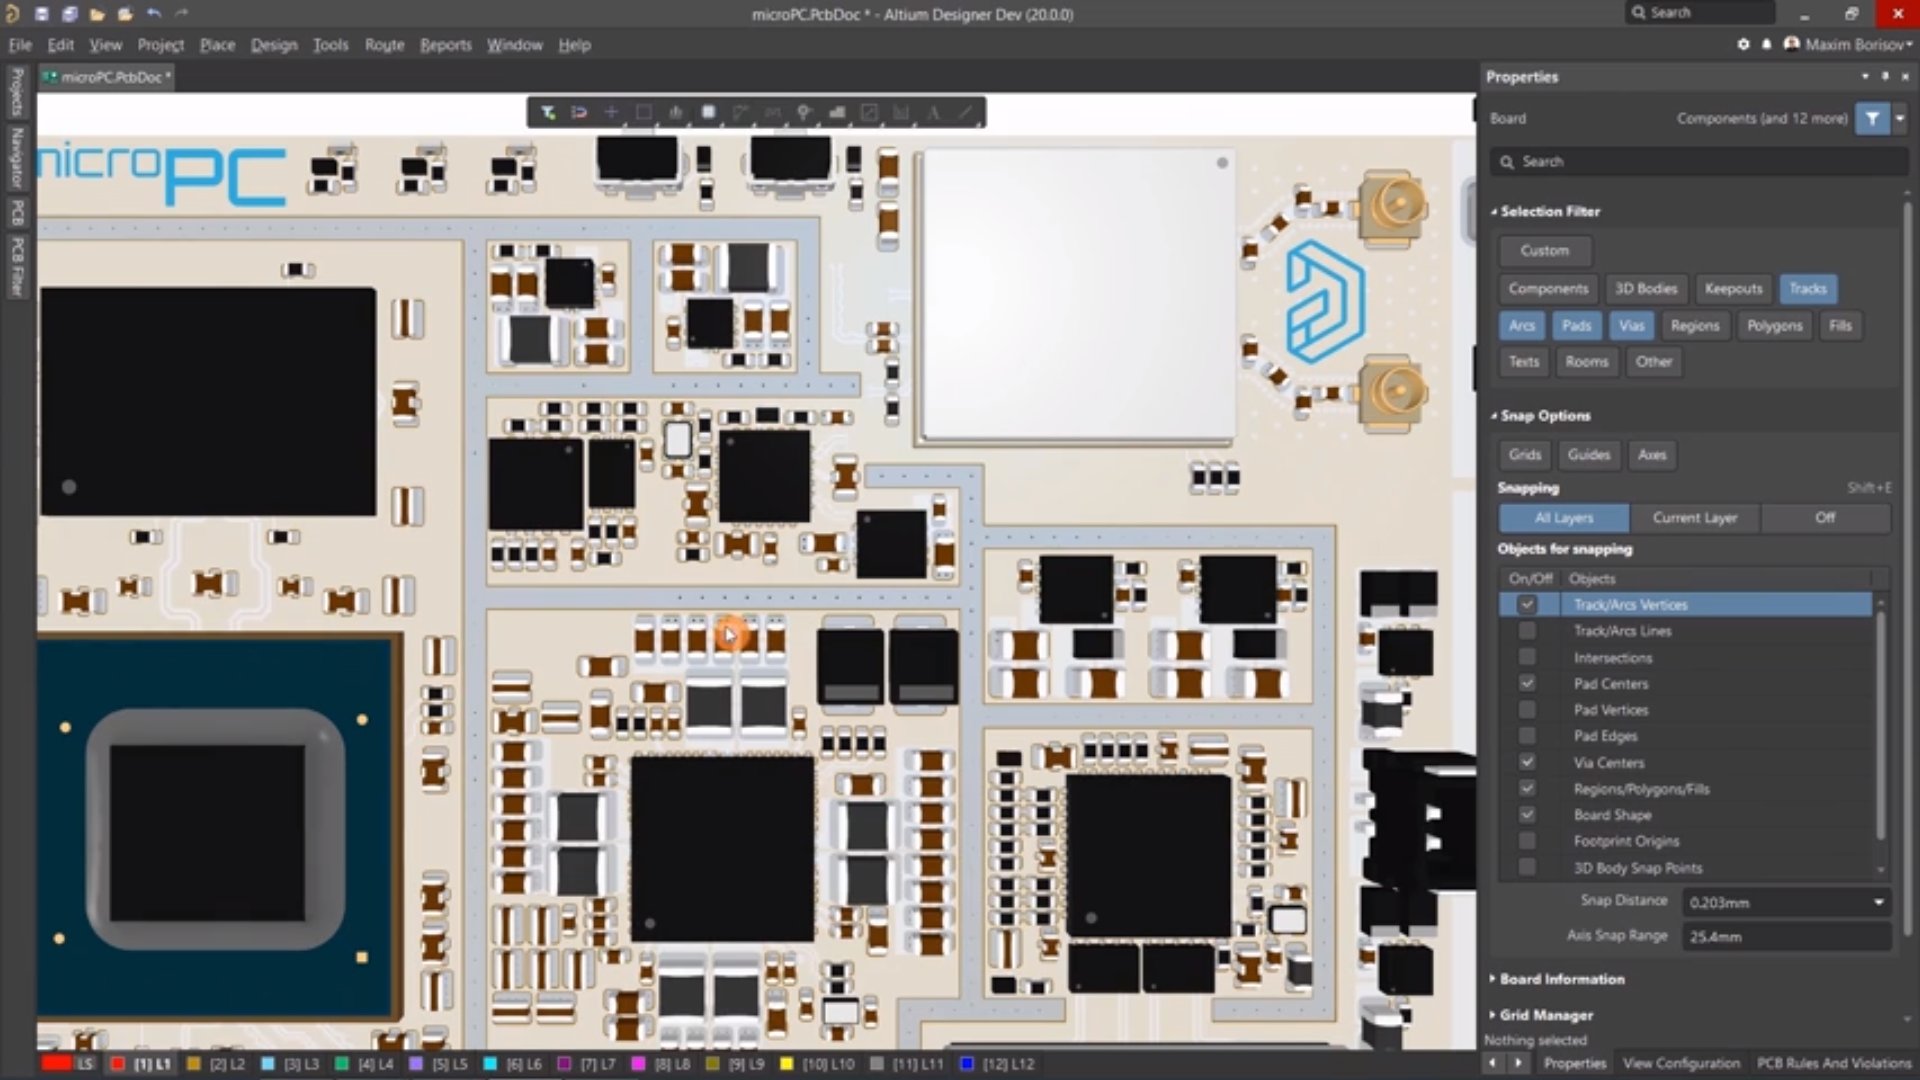Click the place via pin icon in Active Bar

point(805,112)
